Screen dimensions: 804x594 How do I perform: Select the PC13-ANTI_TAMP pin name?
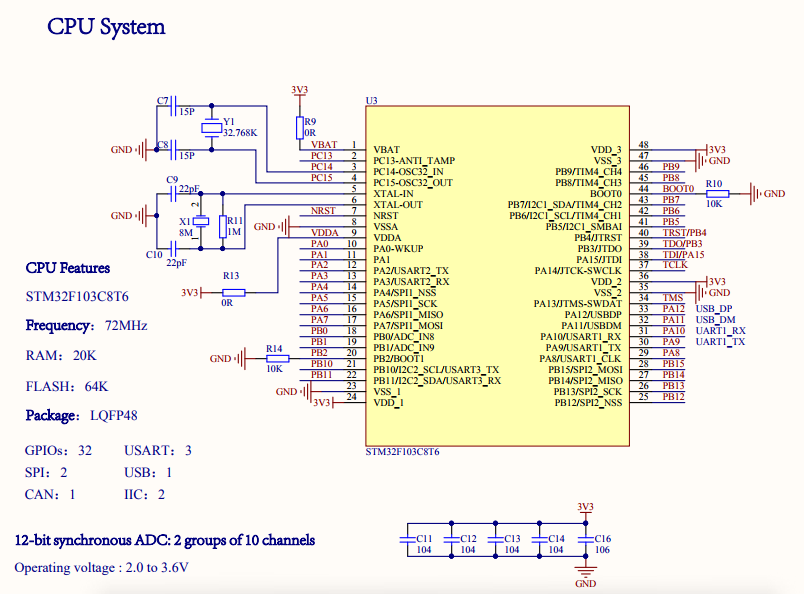[414, 161]
